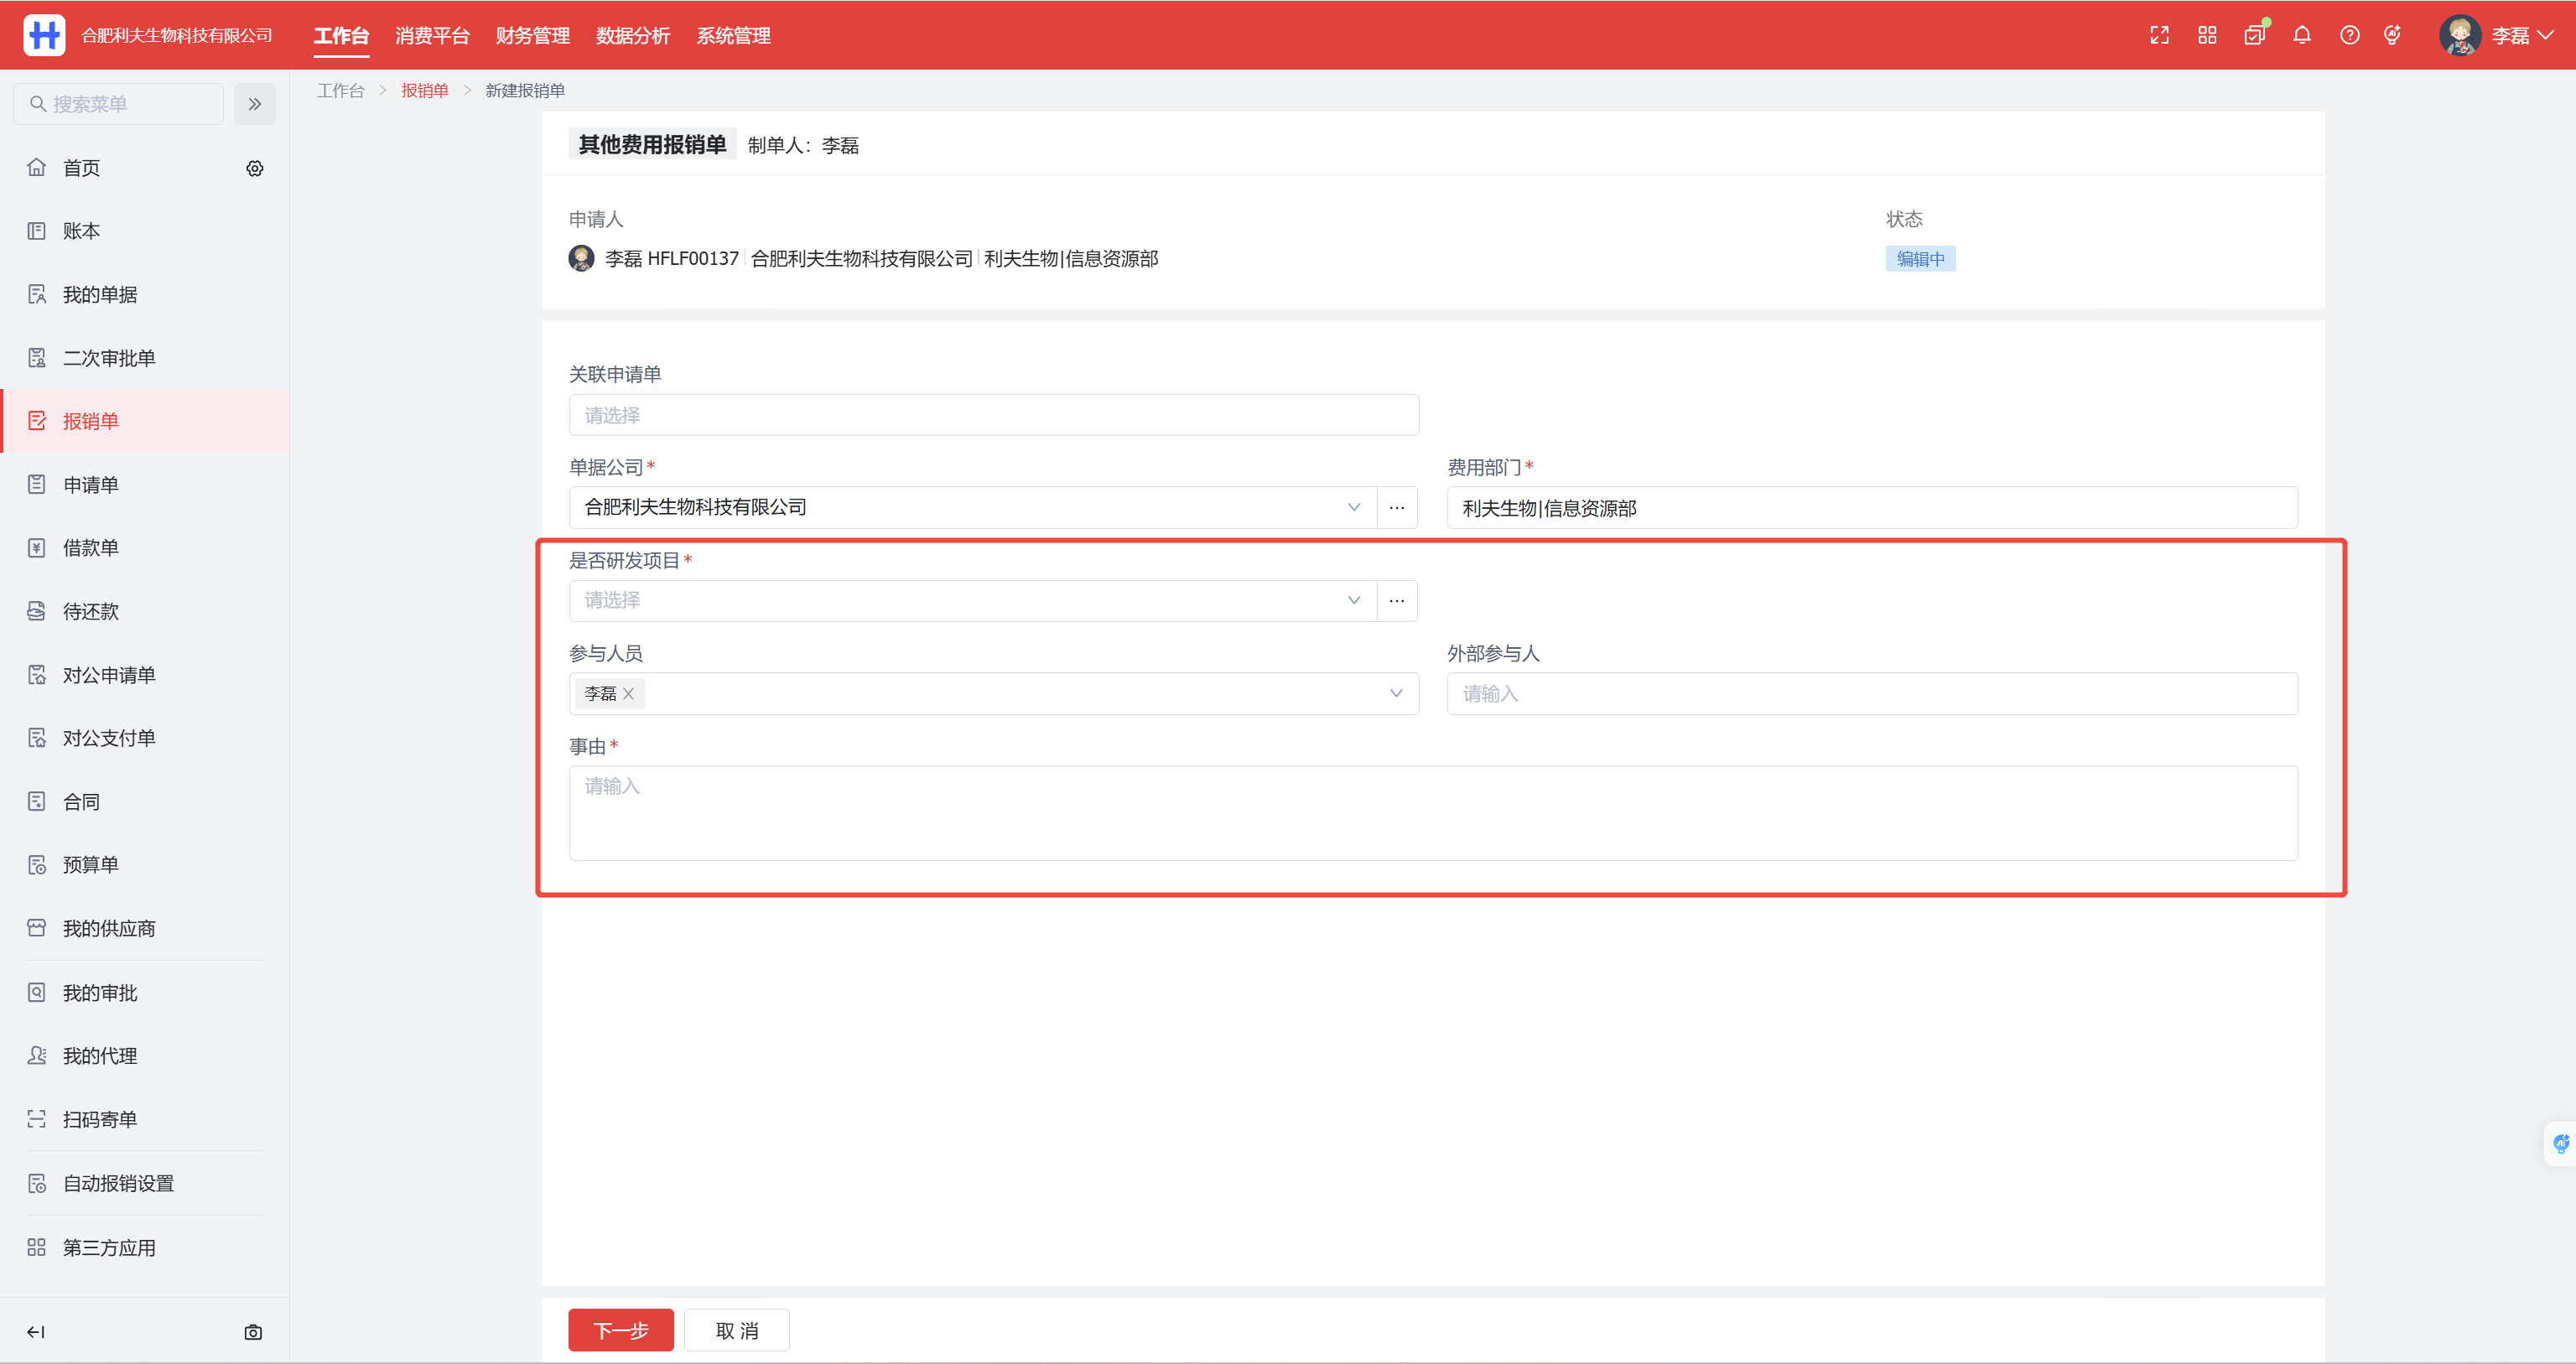Open 我的审批 in sidebar
Screen dimensions: 2576x1364
pos(100,993)
